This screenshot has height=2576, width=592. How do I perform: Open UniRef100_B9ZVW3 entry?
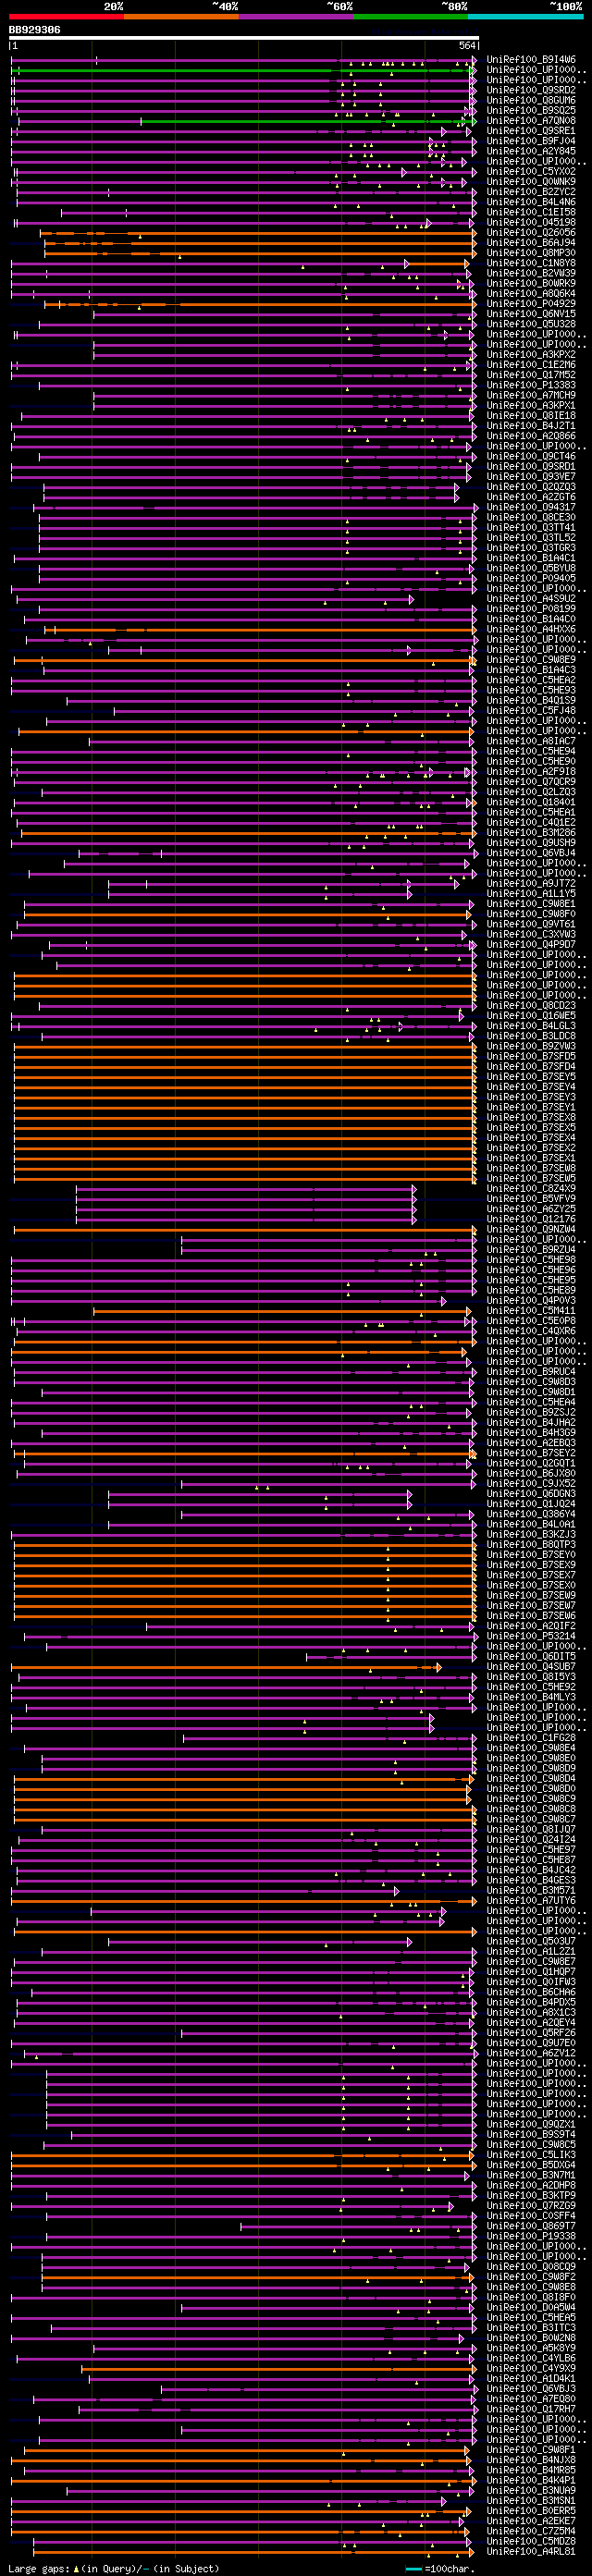pyautogui.click(x=531, y=1046)
